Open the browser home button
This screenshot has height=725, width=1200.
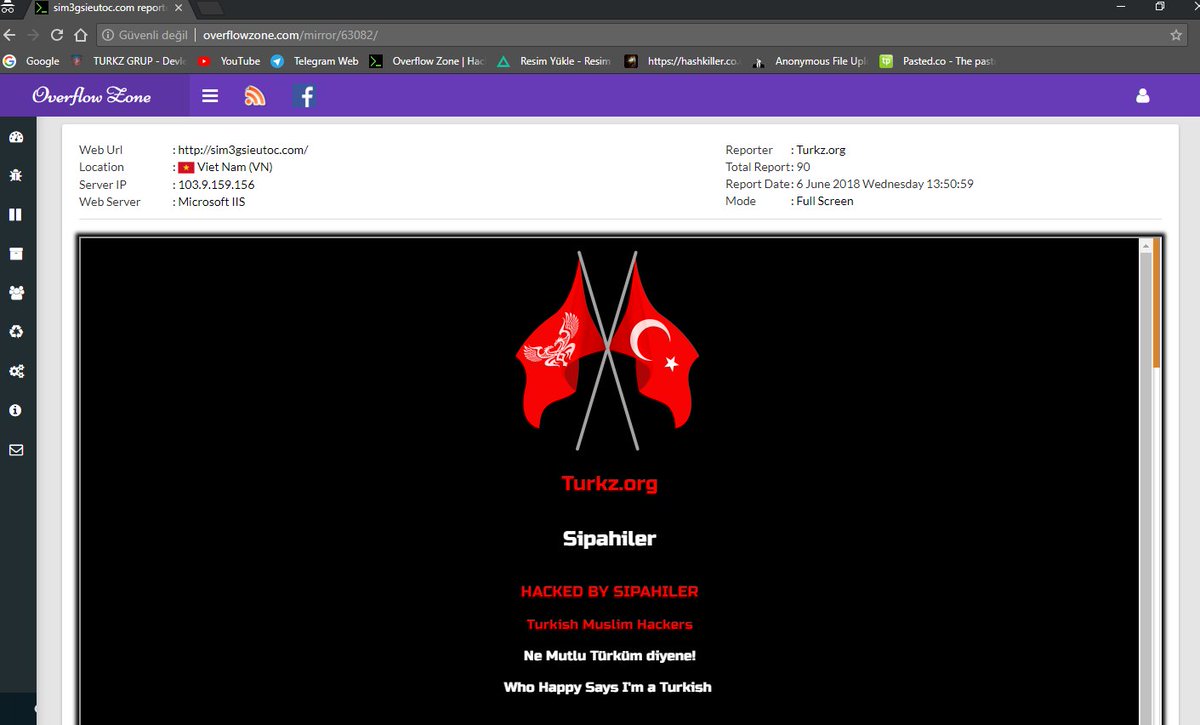81,35
